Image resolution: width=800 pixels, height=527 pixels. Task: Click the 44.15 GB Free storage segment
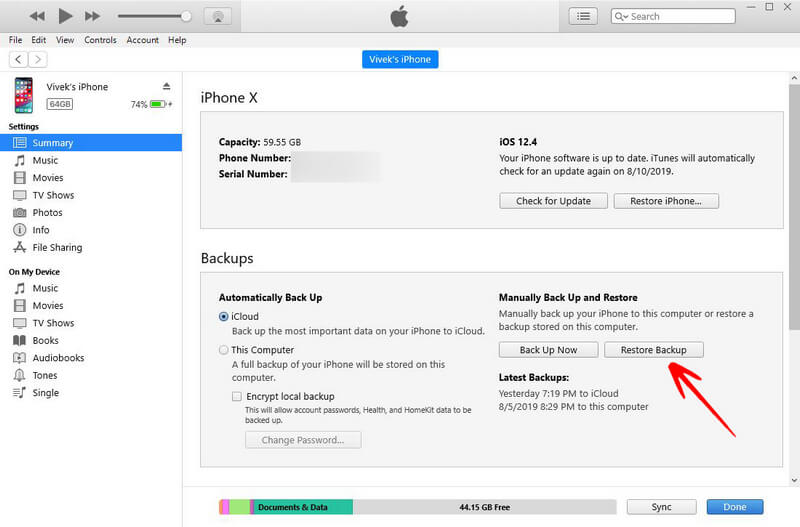click(484, 507)
